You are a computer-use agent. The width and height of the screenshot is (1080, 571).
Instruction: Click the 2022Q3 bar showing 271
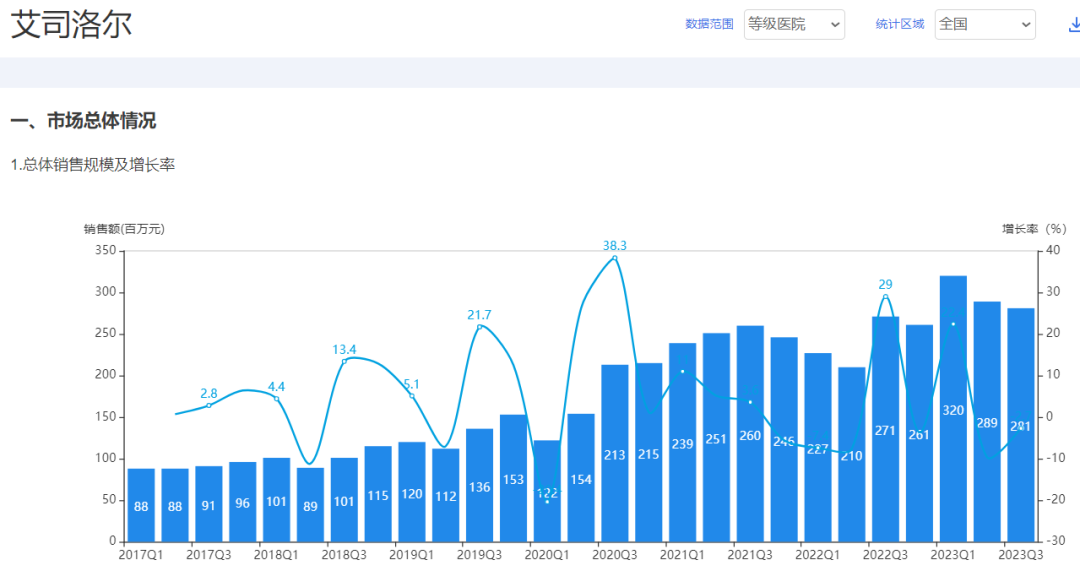coord(886,429)
